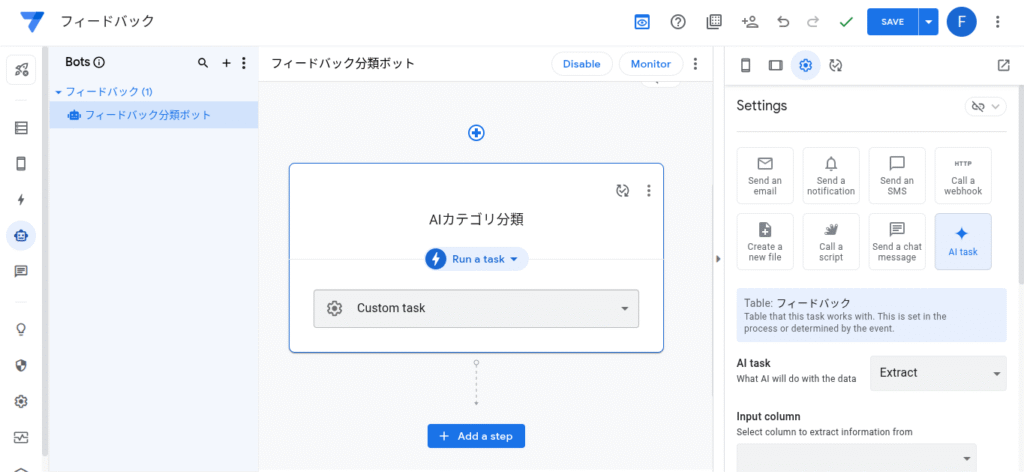This screenshot has width=1024, height=472.
Task: Collapse the フィードバック (1) group
Action: [58, 91]
